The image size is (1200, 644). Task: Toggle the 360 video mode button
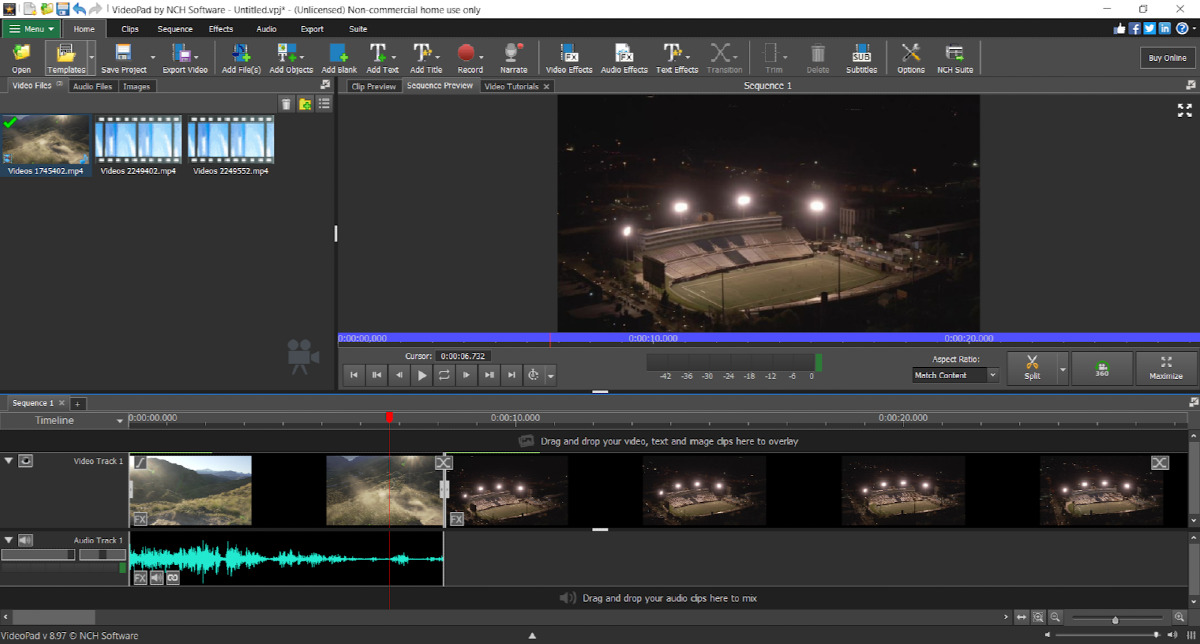pyautogui.click(x=1101, y=368)
